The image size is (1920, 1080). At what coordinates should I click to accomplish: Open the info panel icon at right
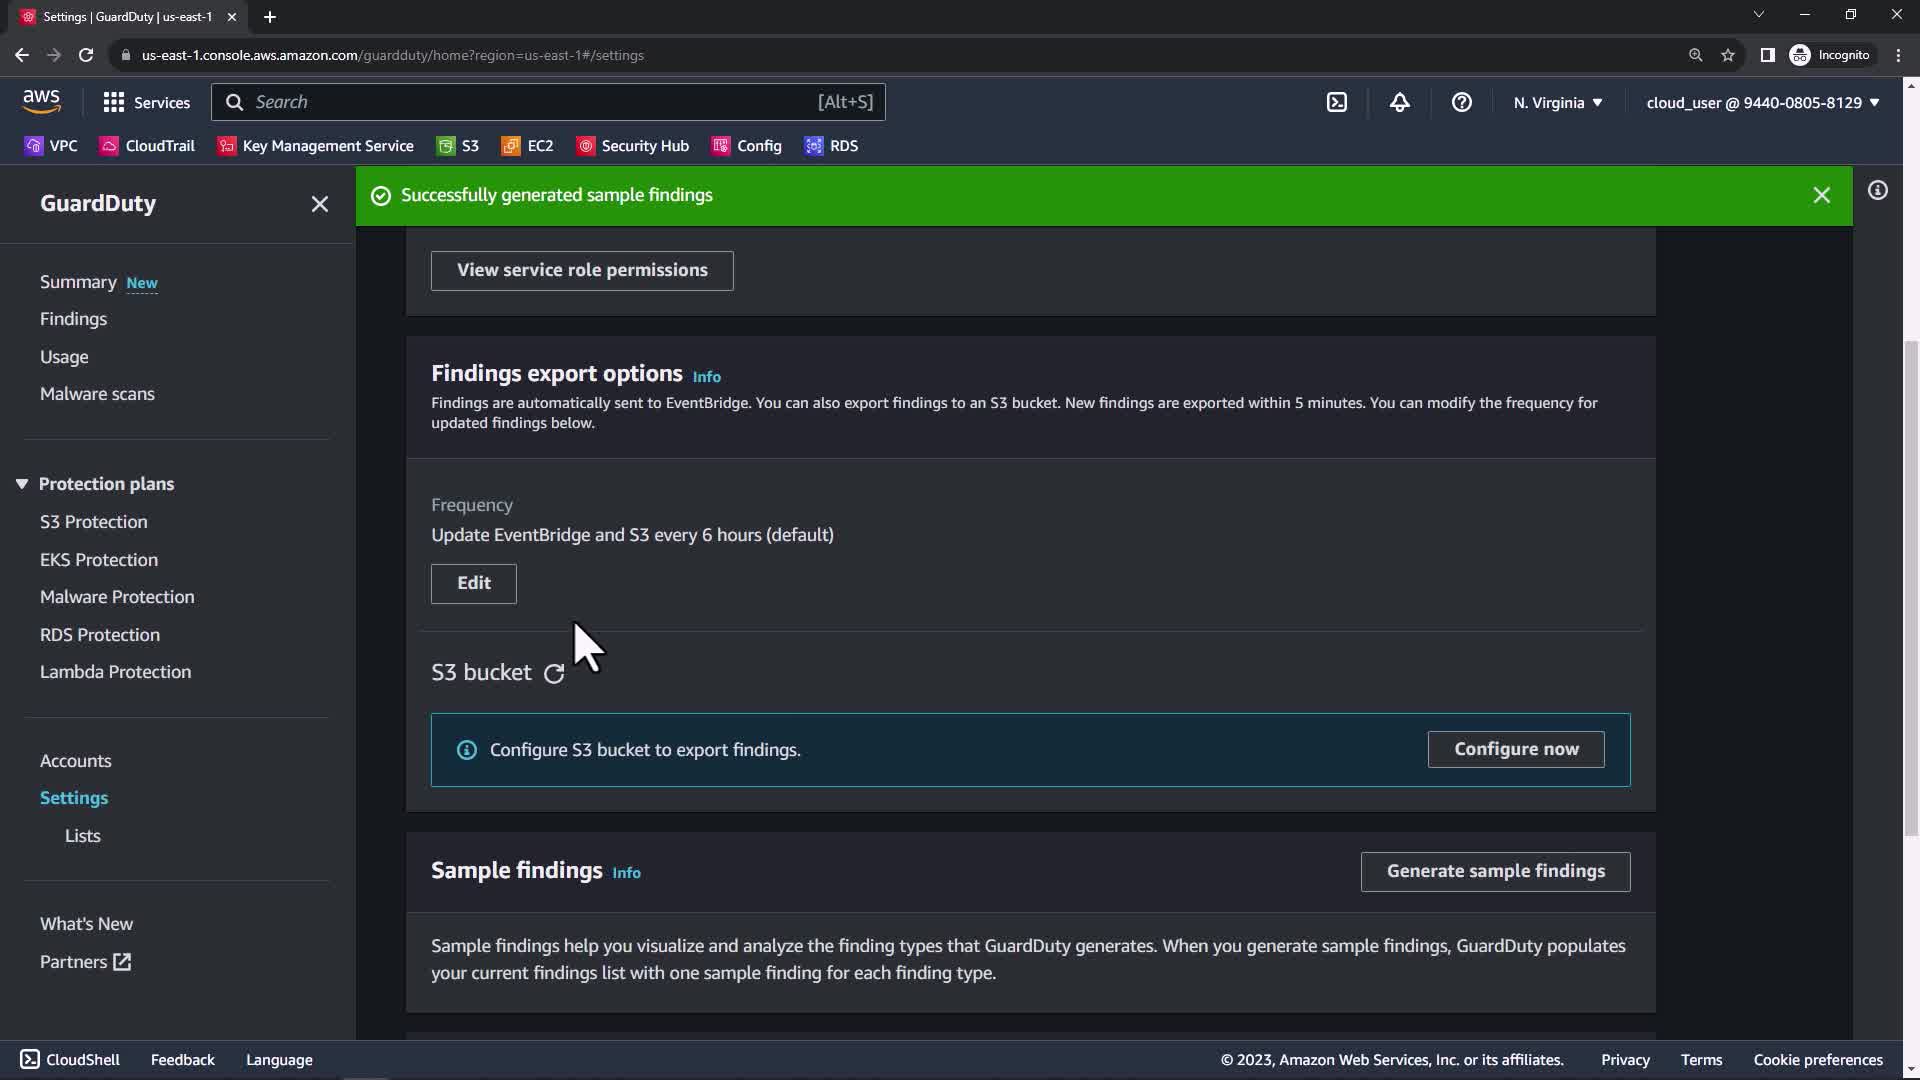1877,191
